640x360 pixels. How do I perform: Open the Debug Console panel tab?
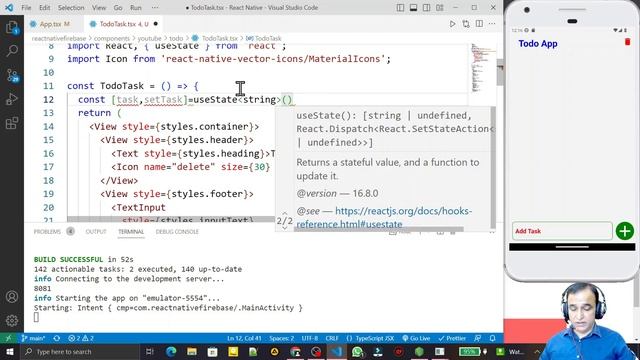(x=177, y=231)
